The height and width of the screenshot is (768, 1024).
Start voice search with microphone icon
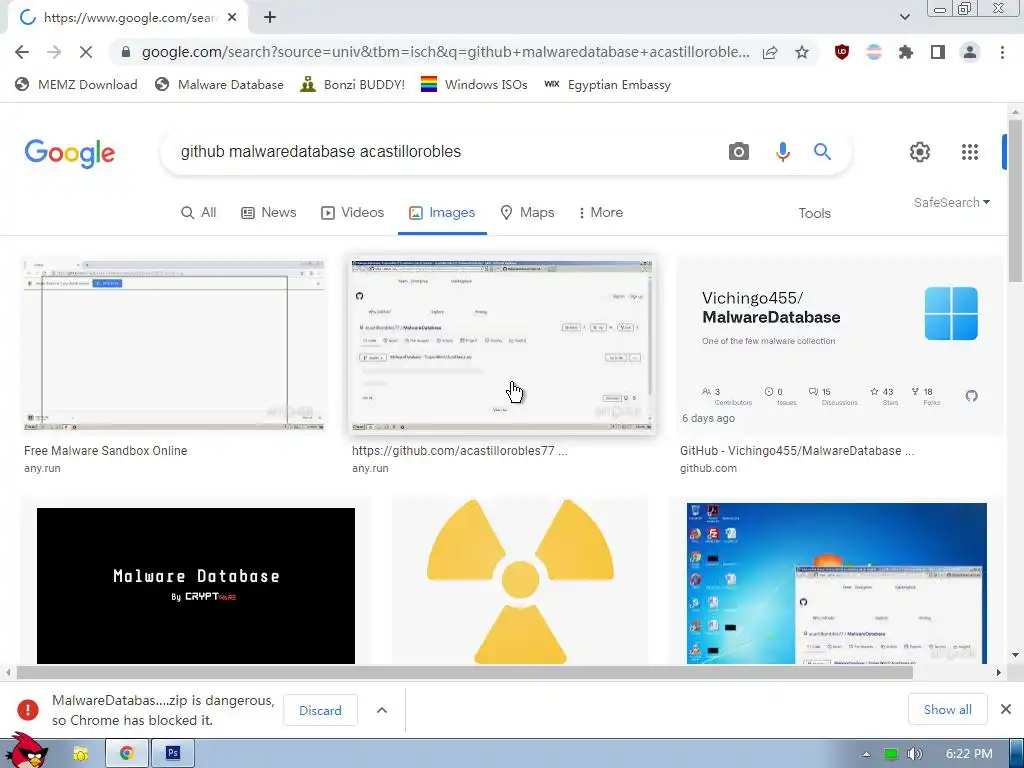pyautogui.click(x=782, y=152)
